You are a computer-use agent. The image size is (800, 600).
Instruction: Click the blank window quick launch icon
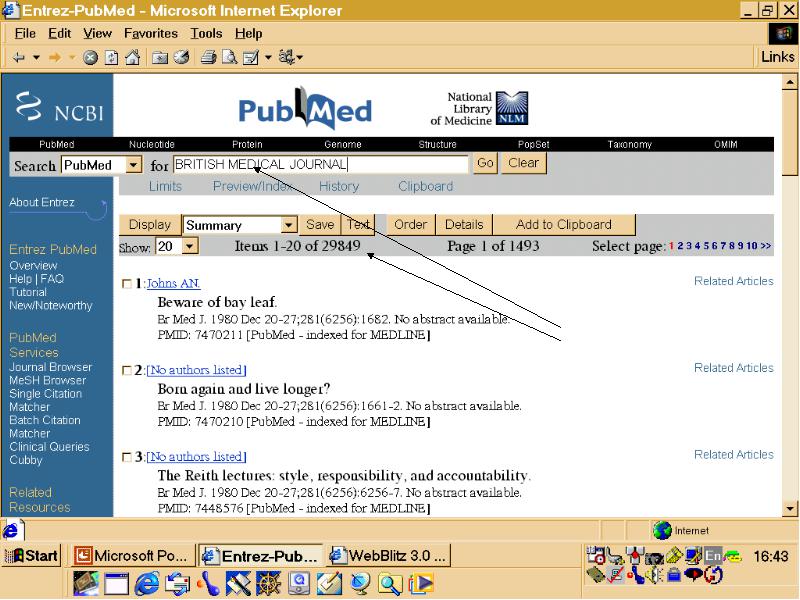(117, 584)
